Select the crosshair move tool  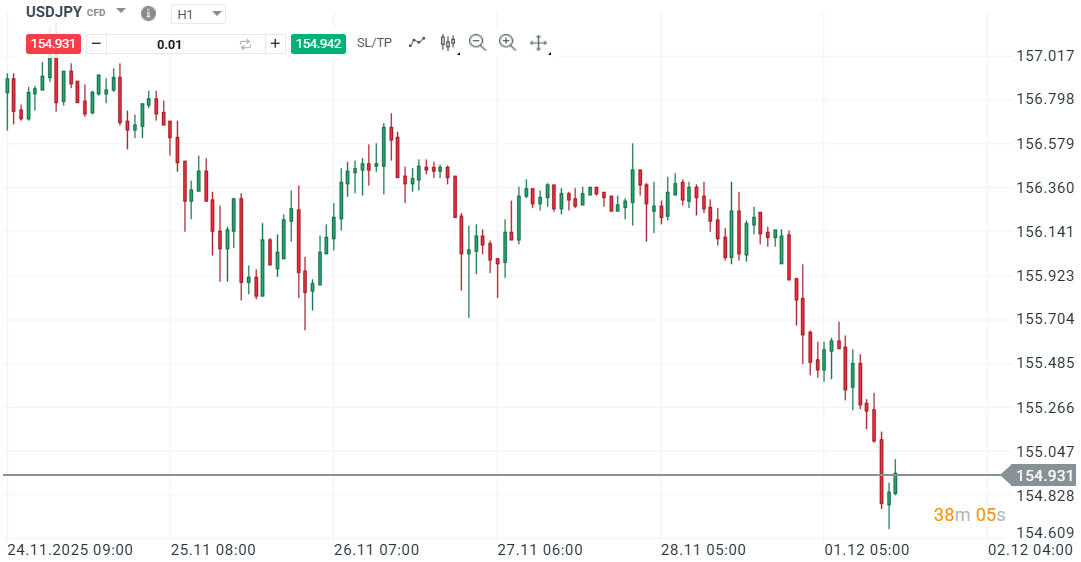(538, 42)
